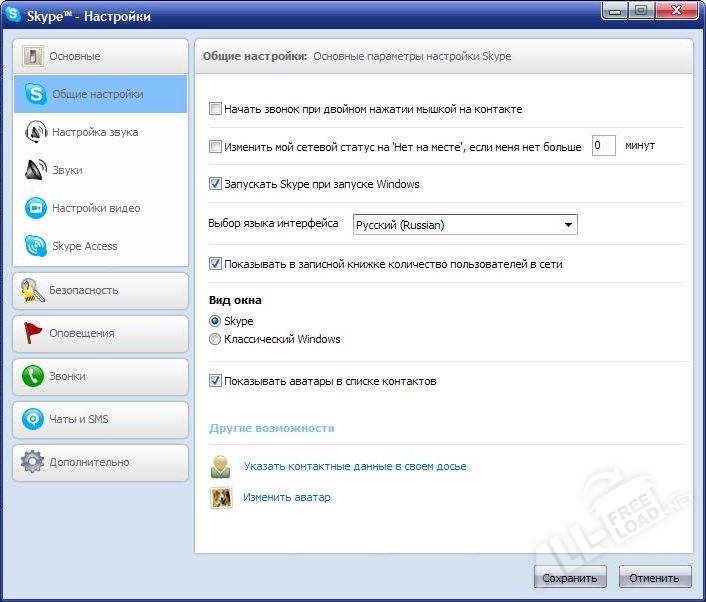Click the green phone Звонки icon
Screen dimensions: 706x602
coord(33,376)
